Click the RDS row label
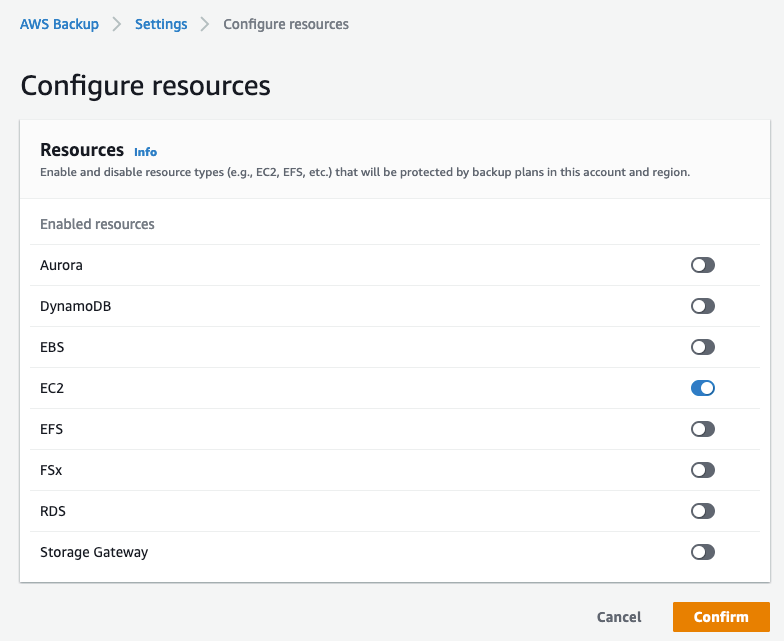Image resolution: width=784 pixels, height=641 pixels. click(52, 511)
